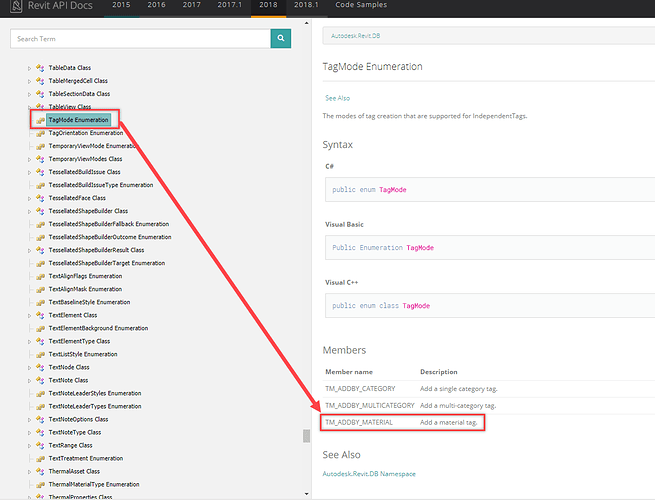655x500 pixels.
Task: Expand the TemporaryViewModes Class node
Action: (29, 159)
